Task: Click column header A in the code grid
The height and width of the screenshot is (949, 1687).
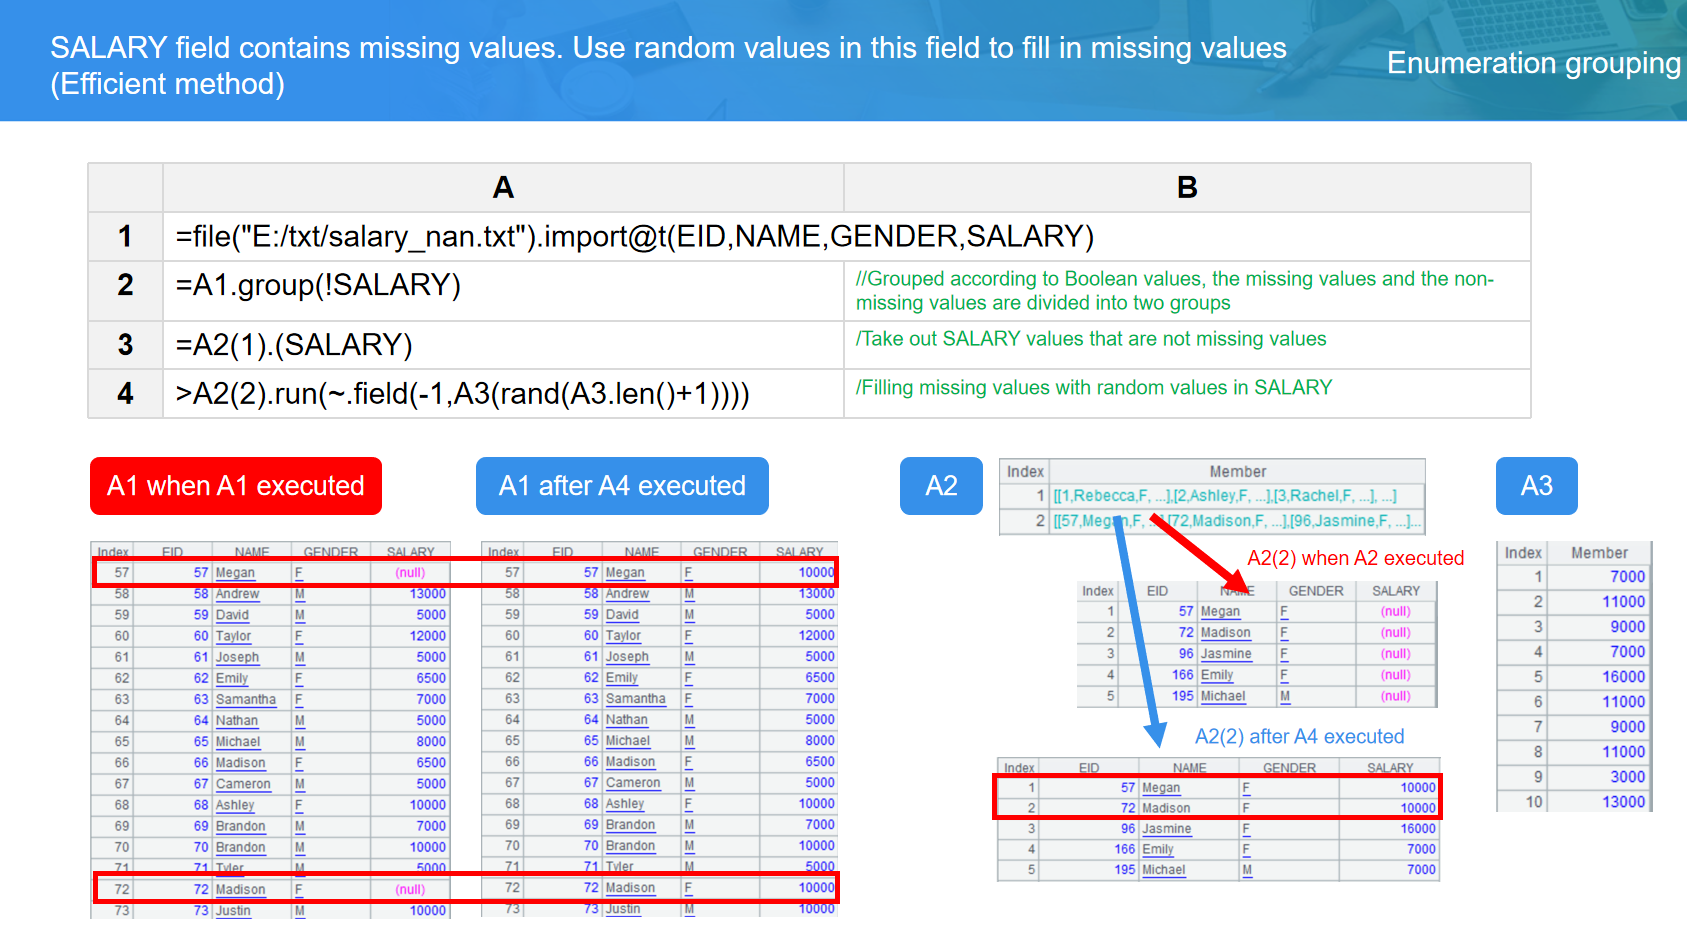Action: (503, 188)
